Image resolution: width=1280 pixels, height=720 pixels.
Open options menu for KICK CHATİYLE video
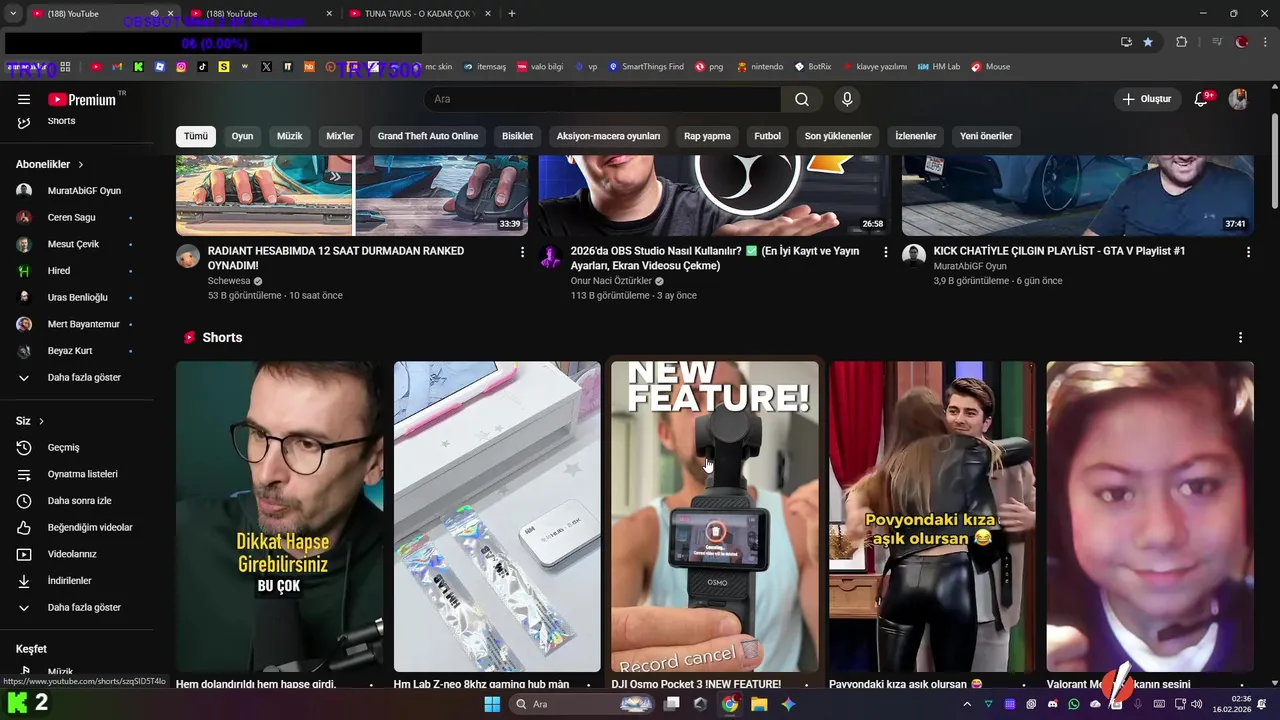pos(1248,252)
